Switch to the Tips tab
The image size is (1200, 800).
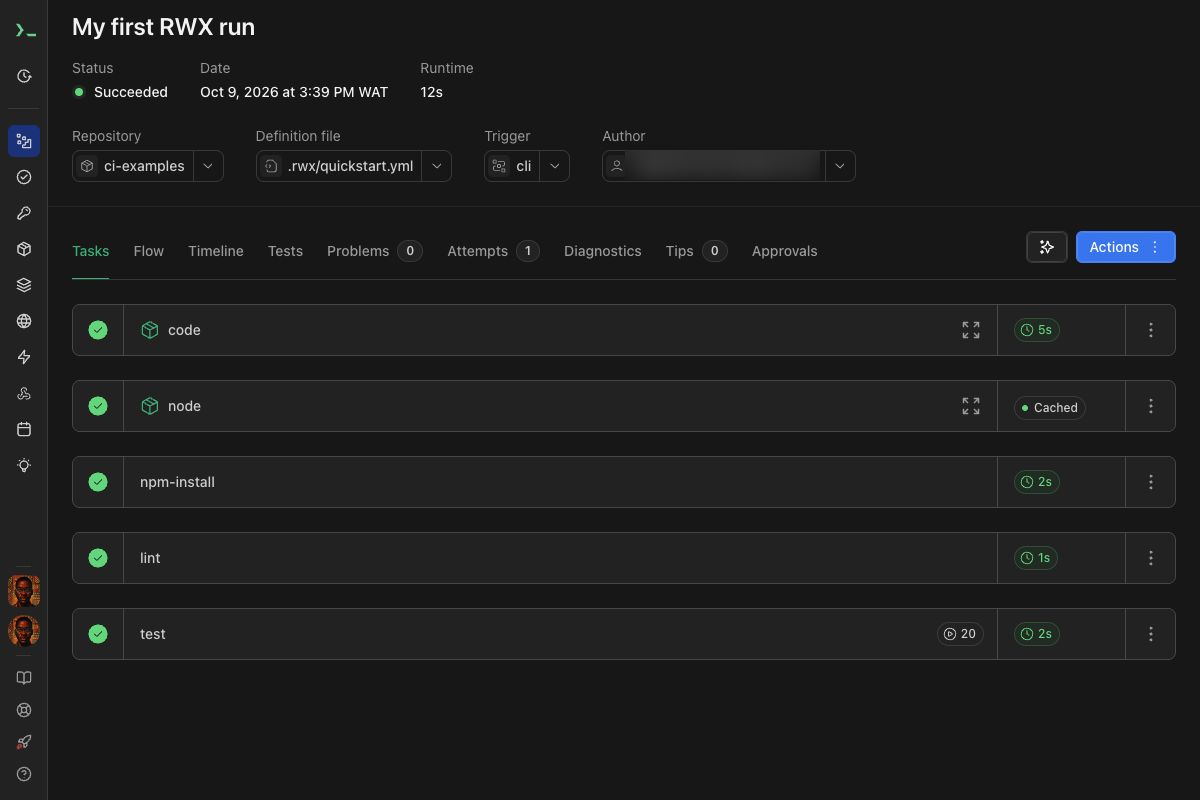[x=697, y=251]
